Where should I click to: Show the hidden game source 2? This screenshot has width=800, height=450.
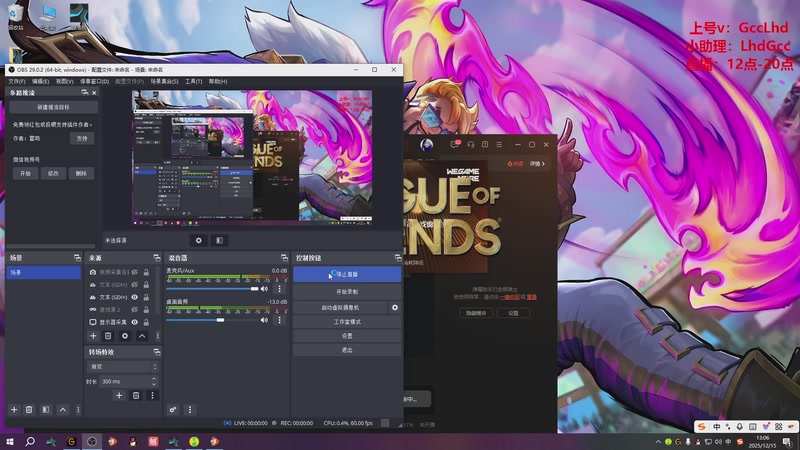(135, 309)
